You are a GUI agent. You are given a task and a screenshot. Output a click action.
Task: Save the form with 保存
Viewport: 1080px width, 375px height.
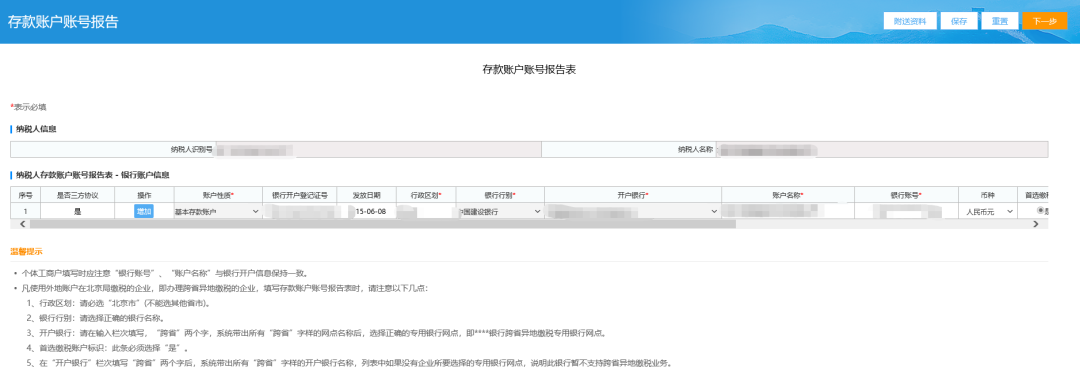click(959, 21)
